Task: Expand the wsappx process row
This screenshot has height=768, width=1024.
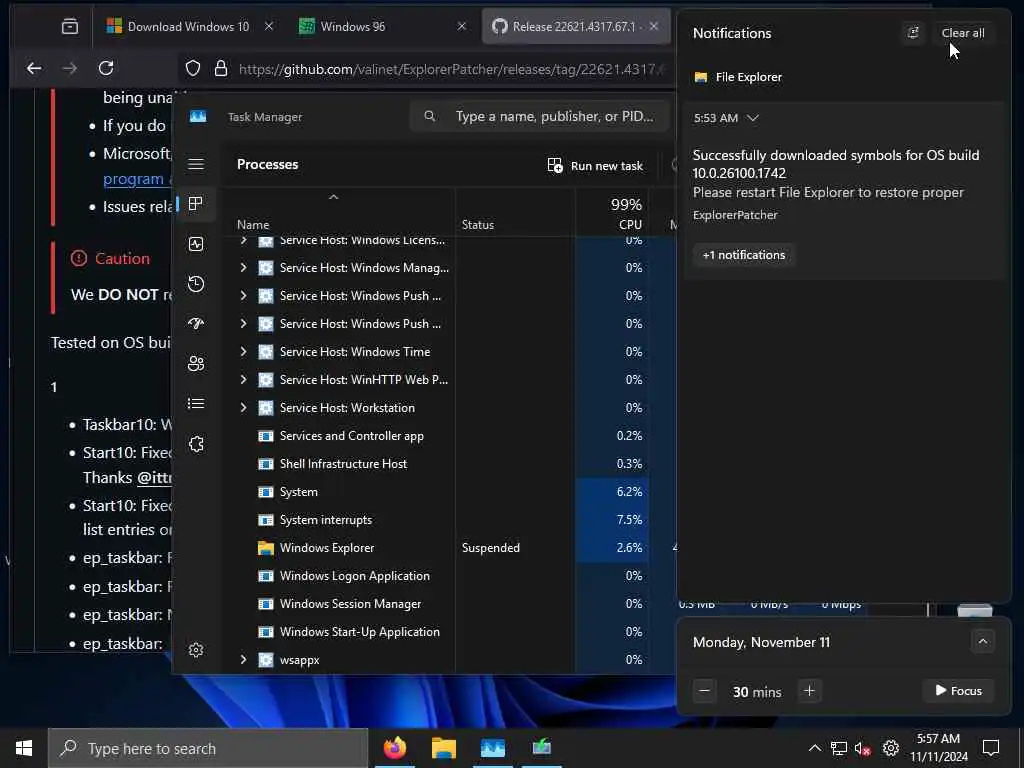Action: tap(243, 660)
